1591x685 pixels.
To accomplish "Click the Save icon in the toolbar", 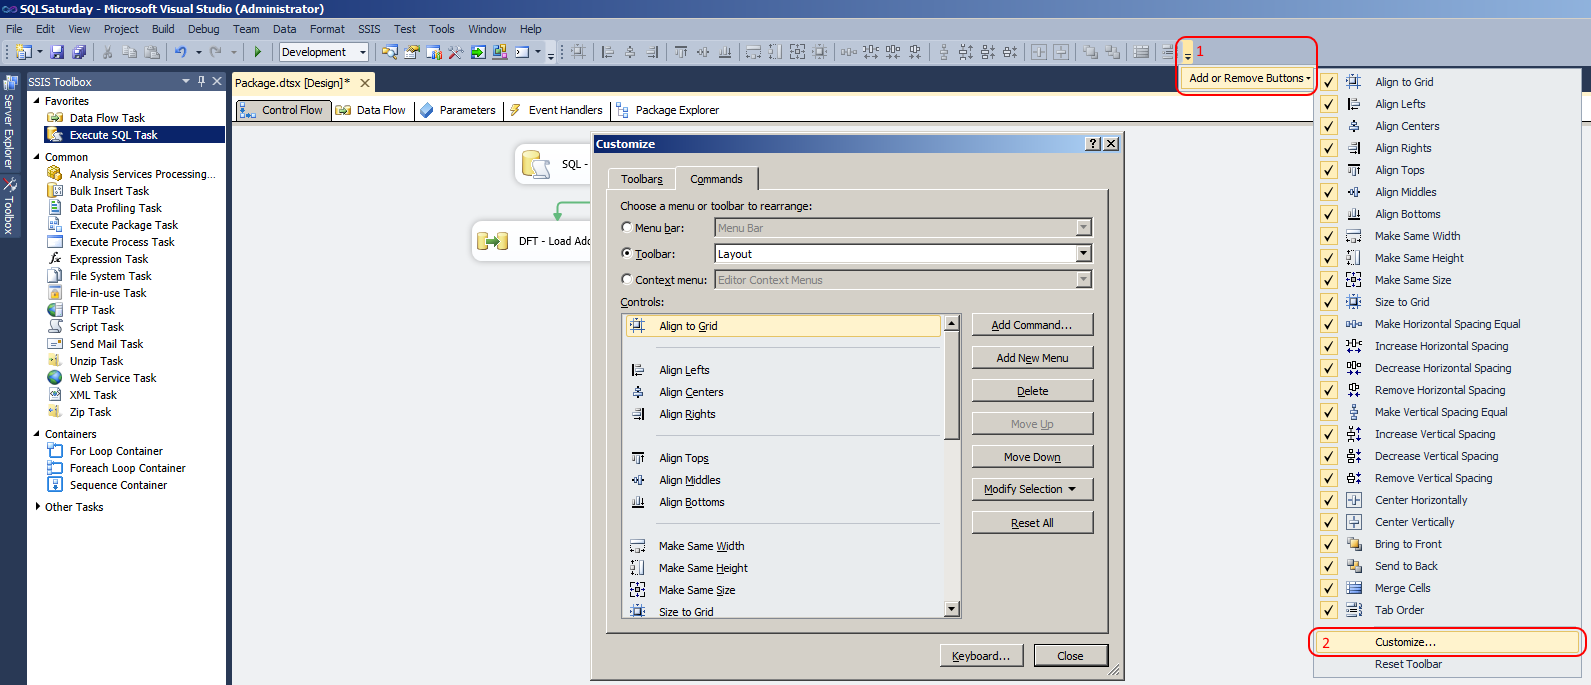I will [57, 52].
